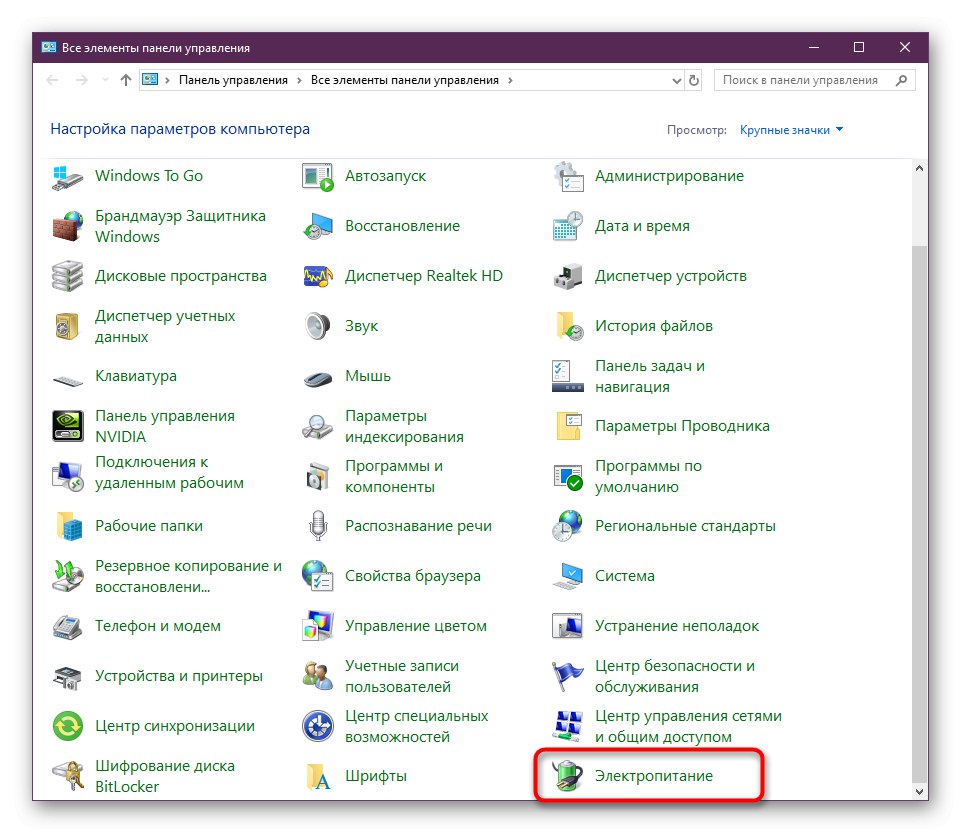
Task: Open the История файлов icon
Action: (x=569, y=326)
